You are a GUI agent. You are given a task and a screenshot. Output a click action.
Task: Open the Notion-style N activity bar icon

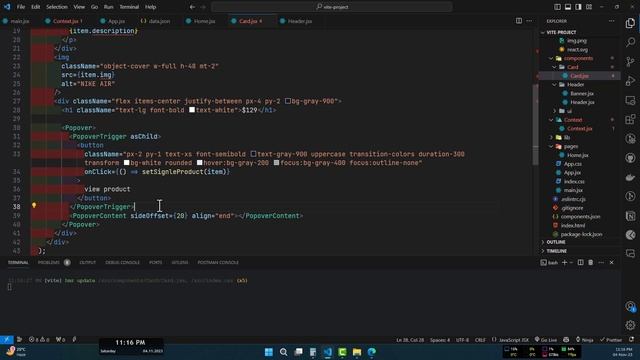coord(630,216)
